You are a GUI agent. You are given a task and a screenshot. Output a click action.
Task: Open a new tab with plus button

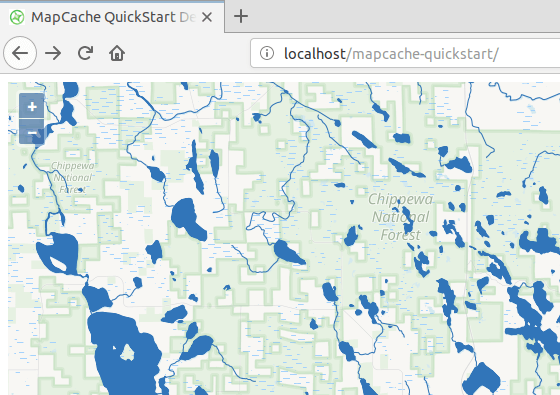[x=241, y=16]
